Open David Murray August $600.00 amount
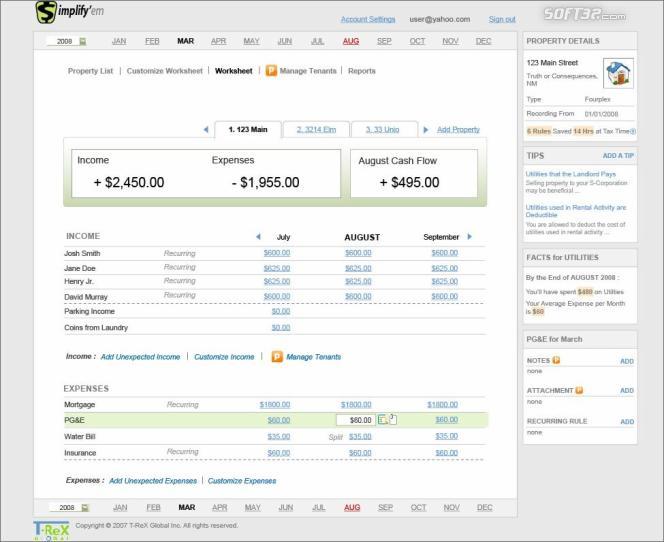 point(358,296)
